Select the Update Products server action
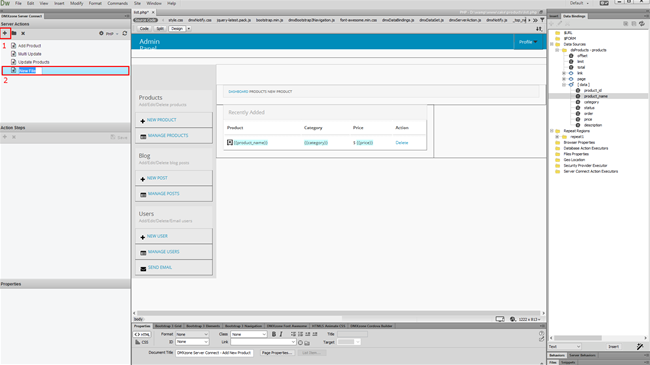Image resolution: width=650 pixels, height=365 pixels. pos(34,62)
